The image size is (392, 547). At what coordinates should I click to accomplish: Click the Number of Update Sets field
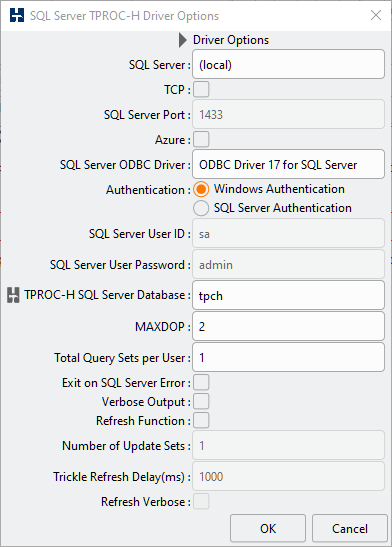288,445
